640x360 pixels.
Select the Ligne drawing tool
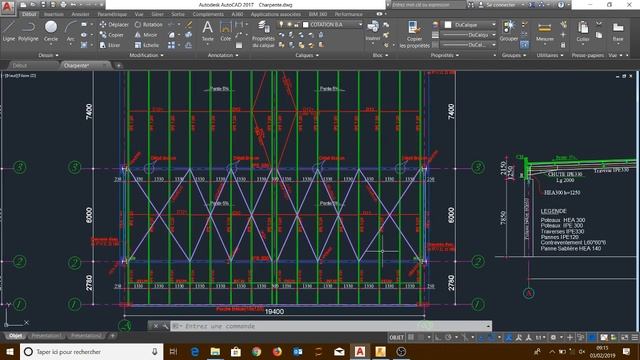click(x=9, y=31)
